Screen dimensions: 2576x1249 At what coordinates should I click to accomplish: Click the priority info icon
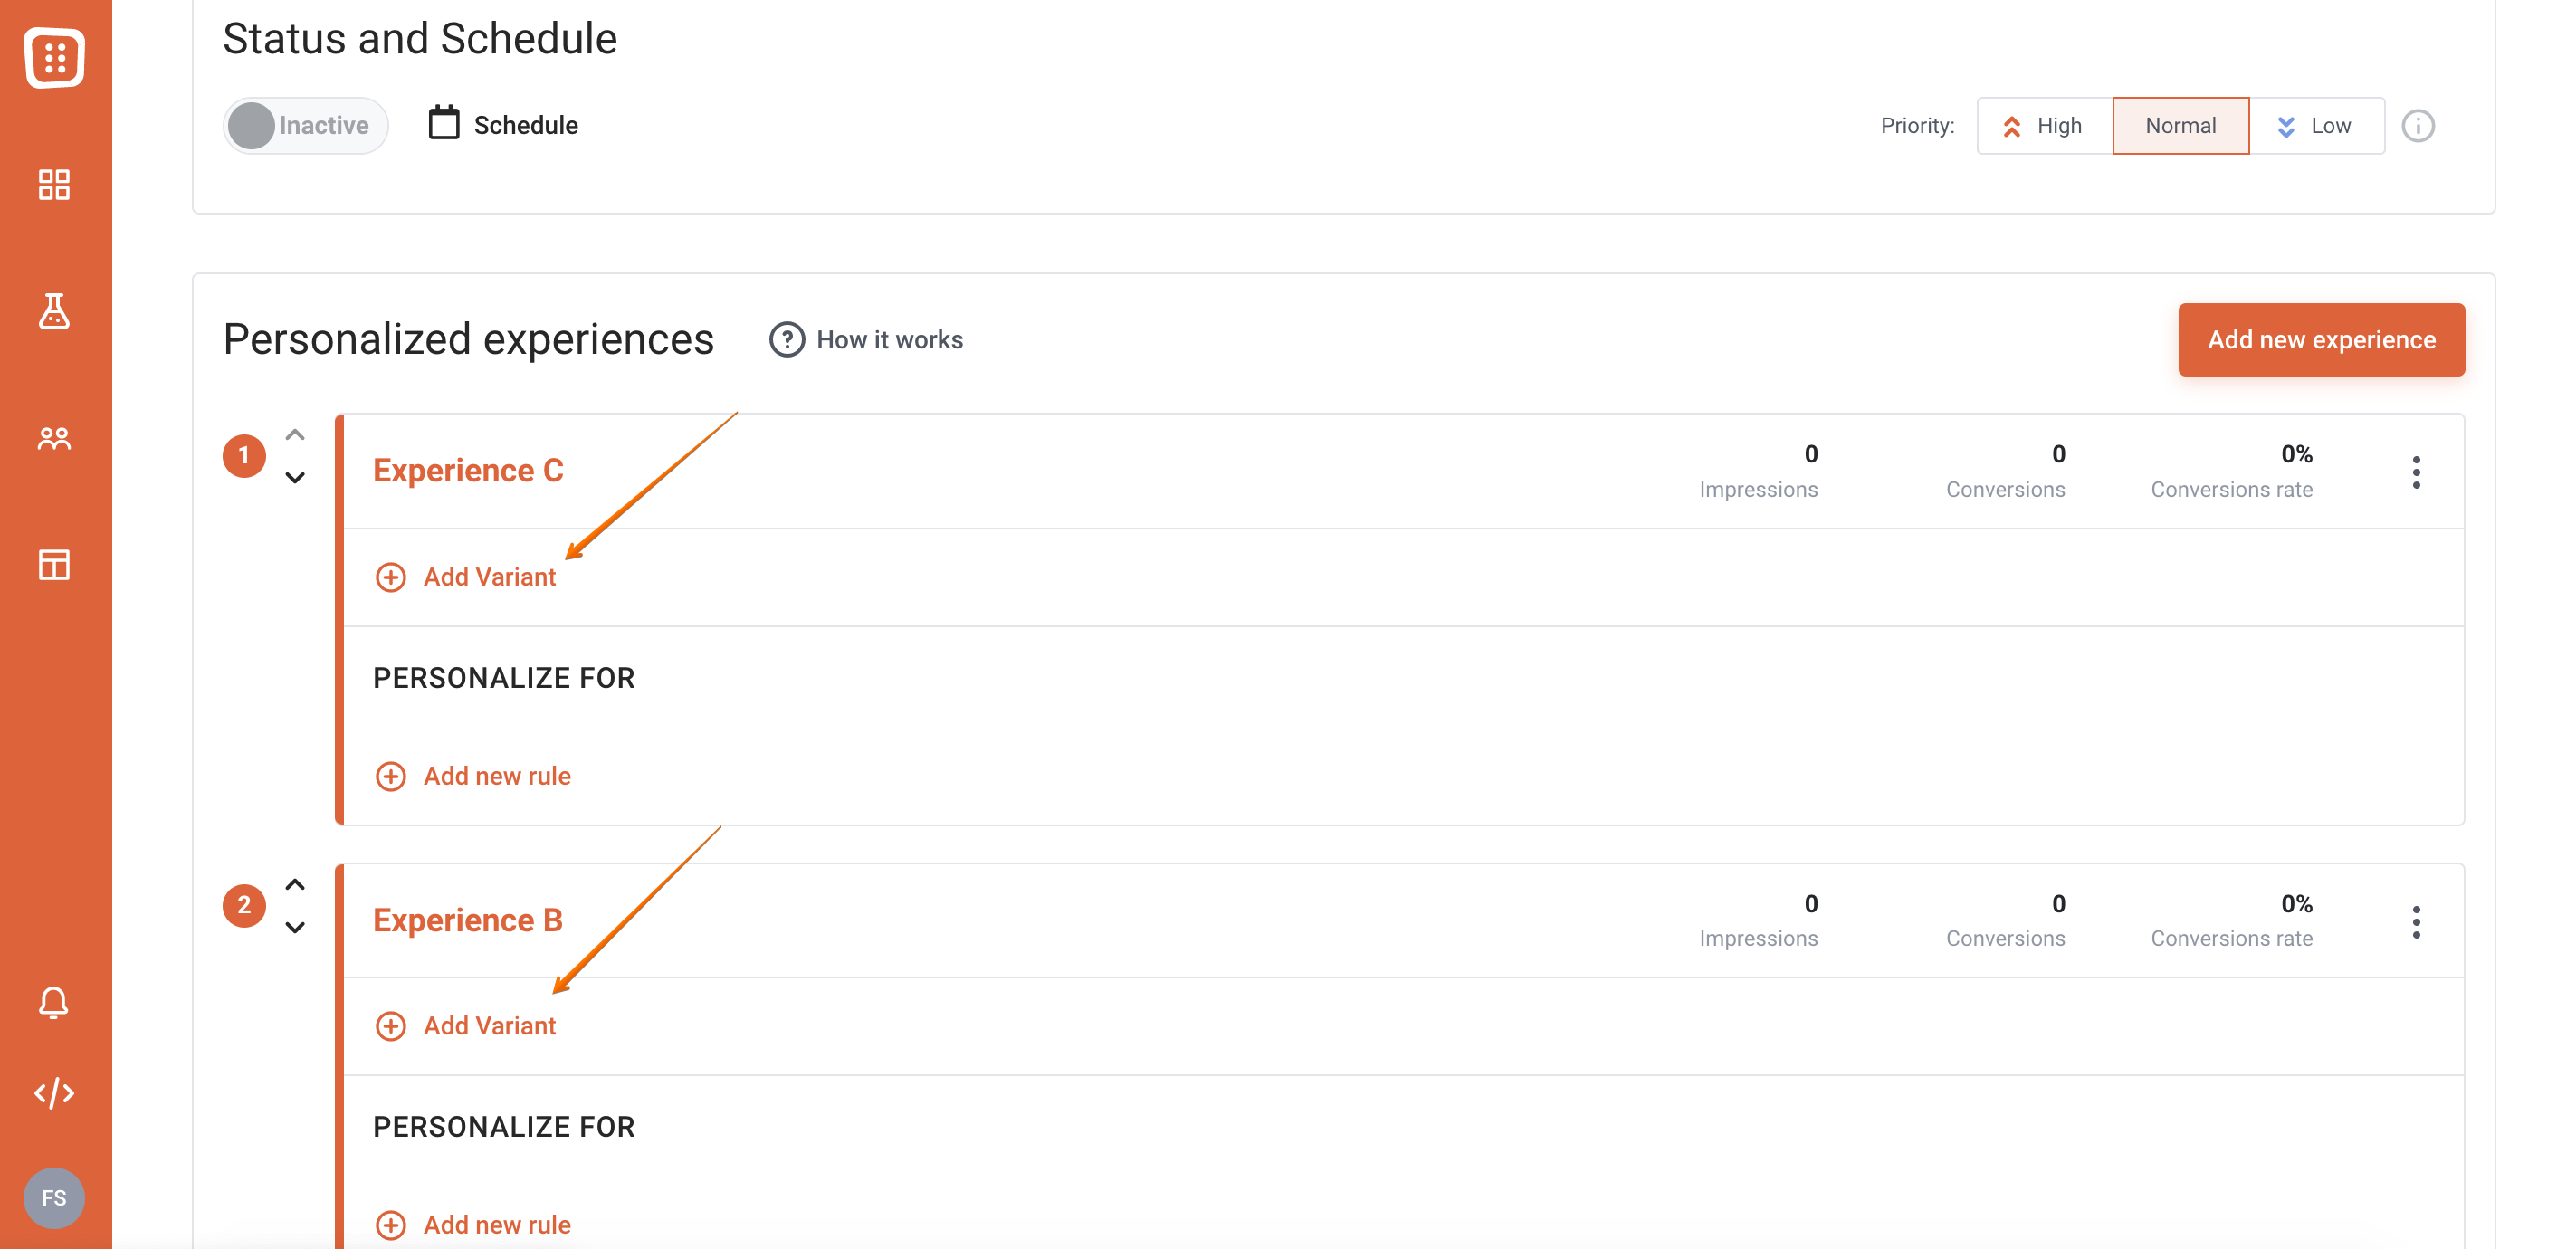[2418, 126]
